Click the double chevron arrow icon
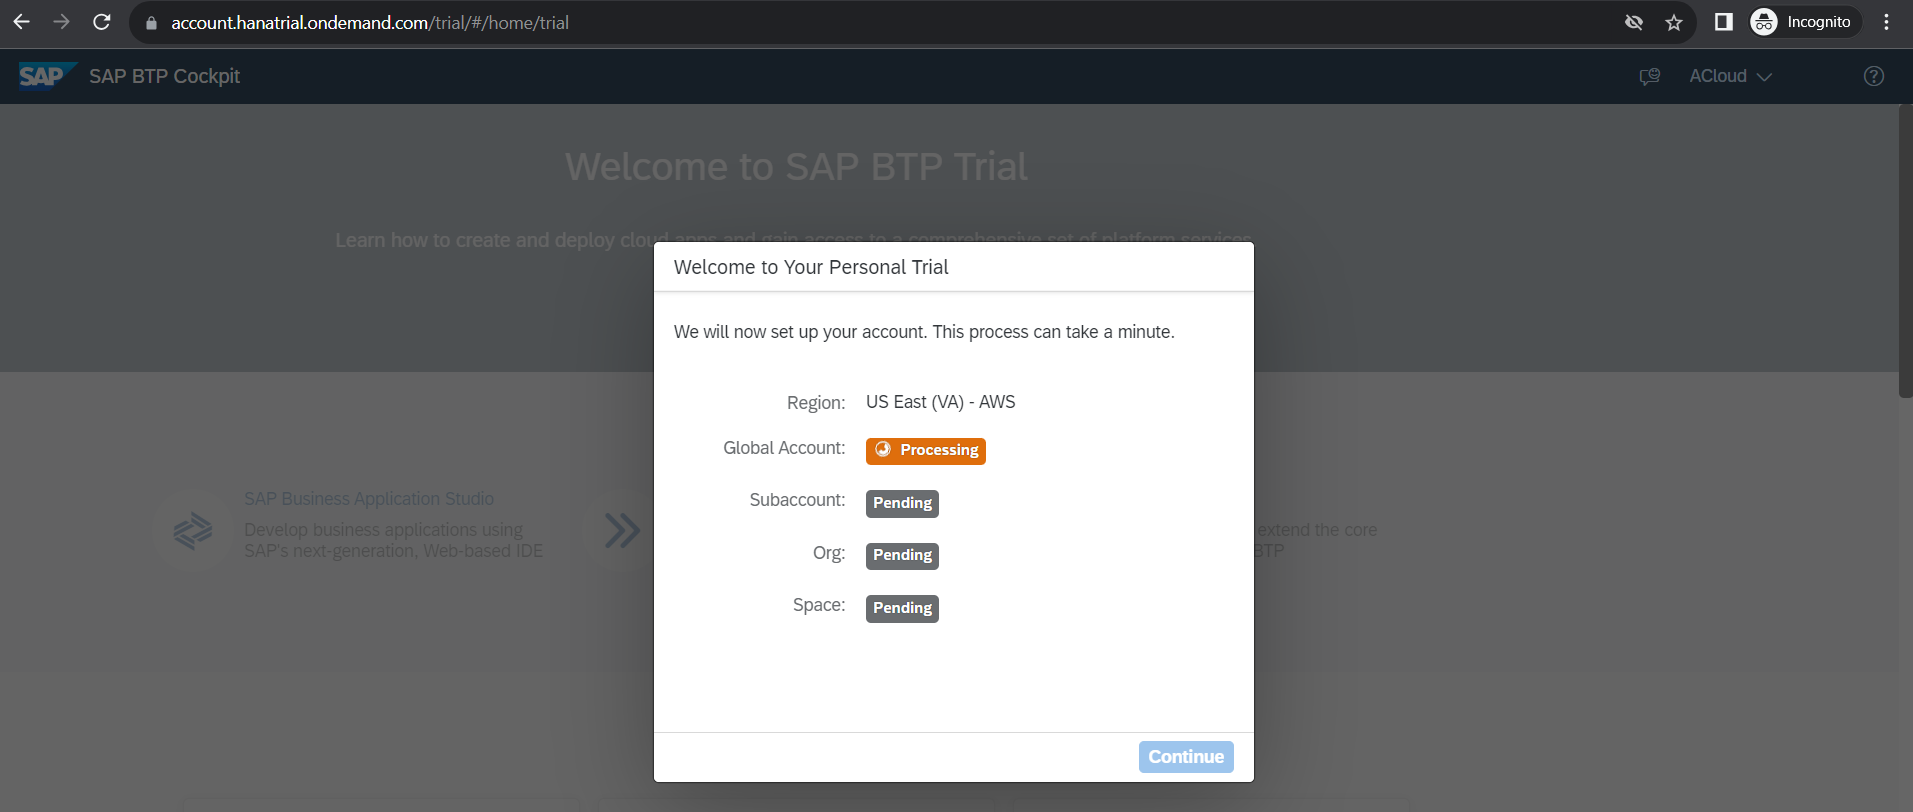1913x812 pixels. [622, 530]
